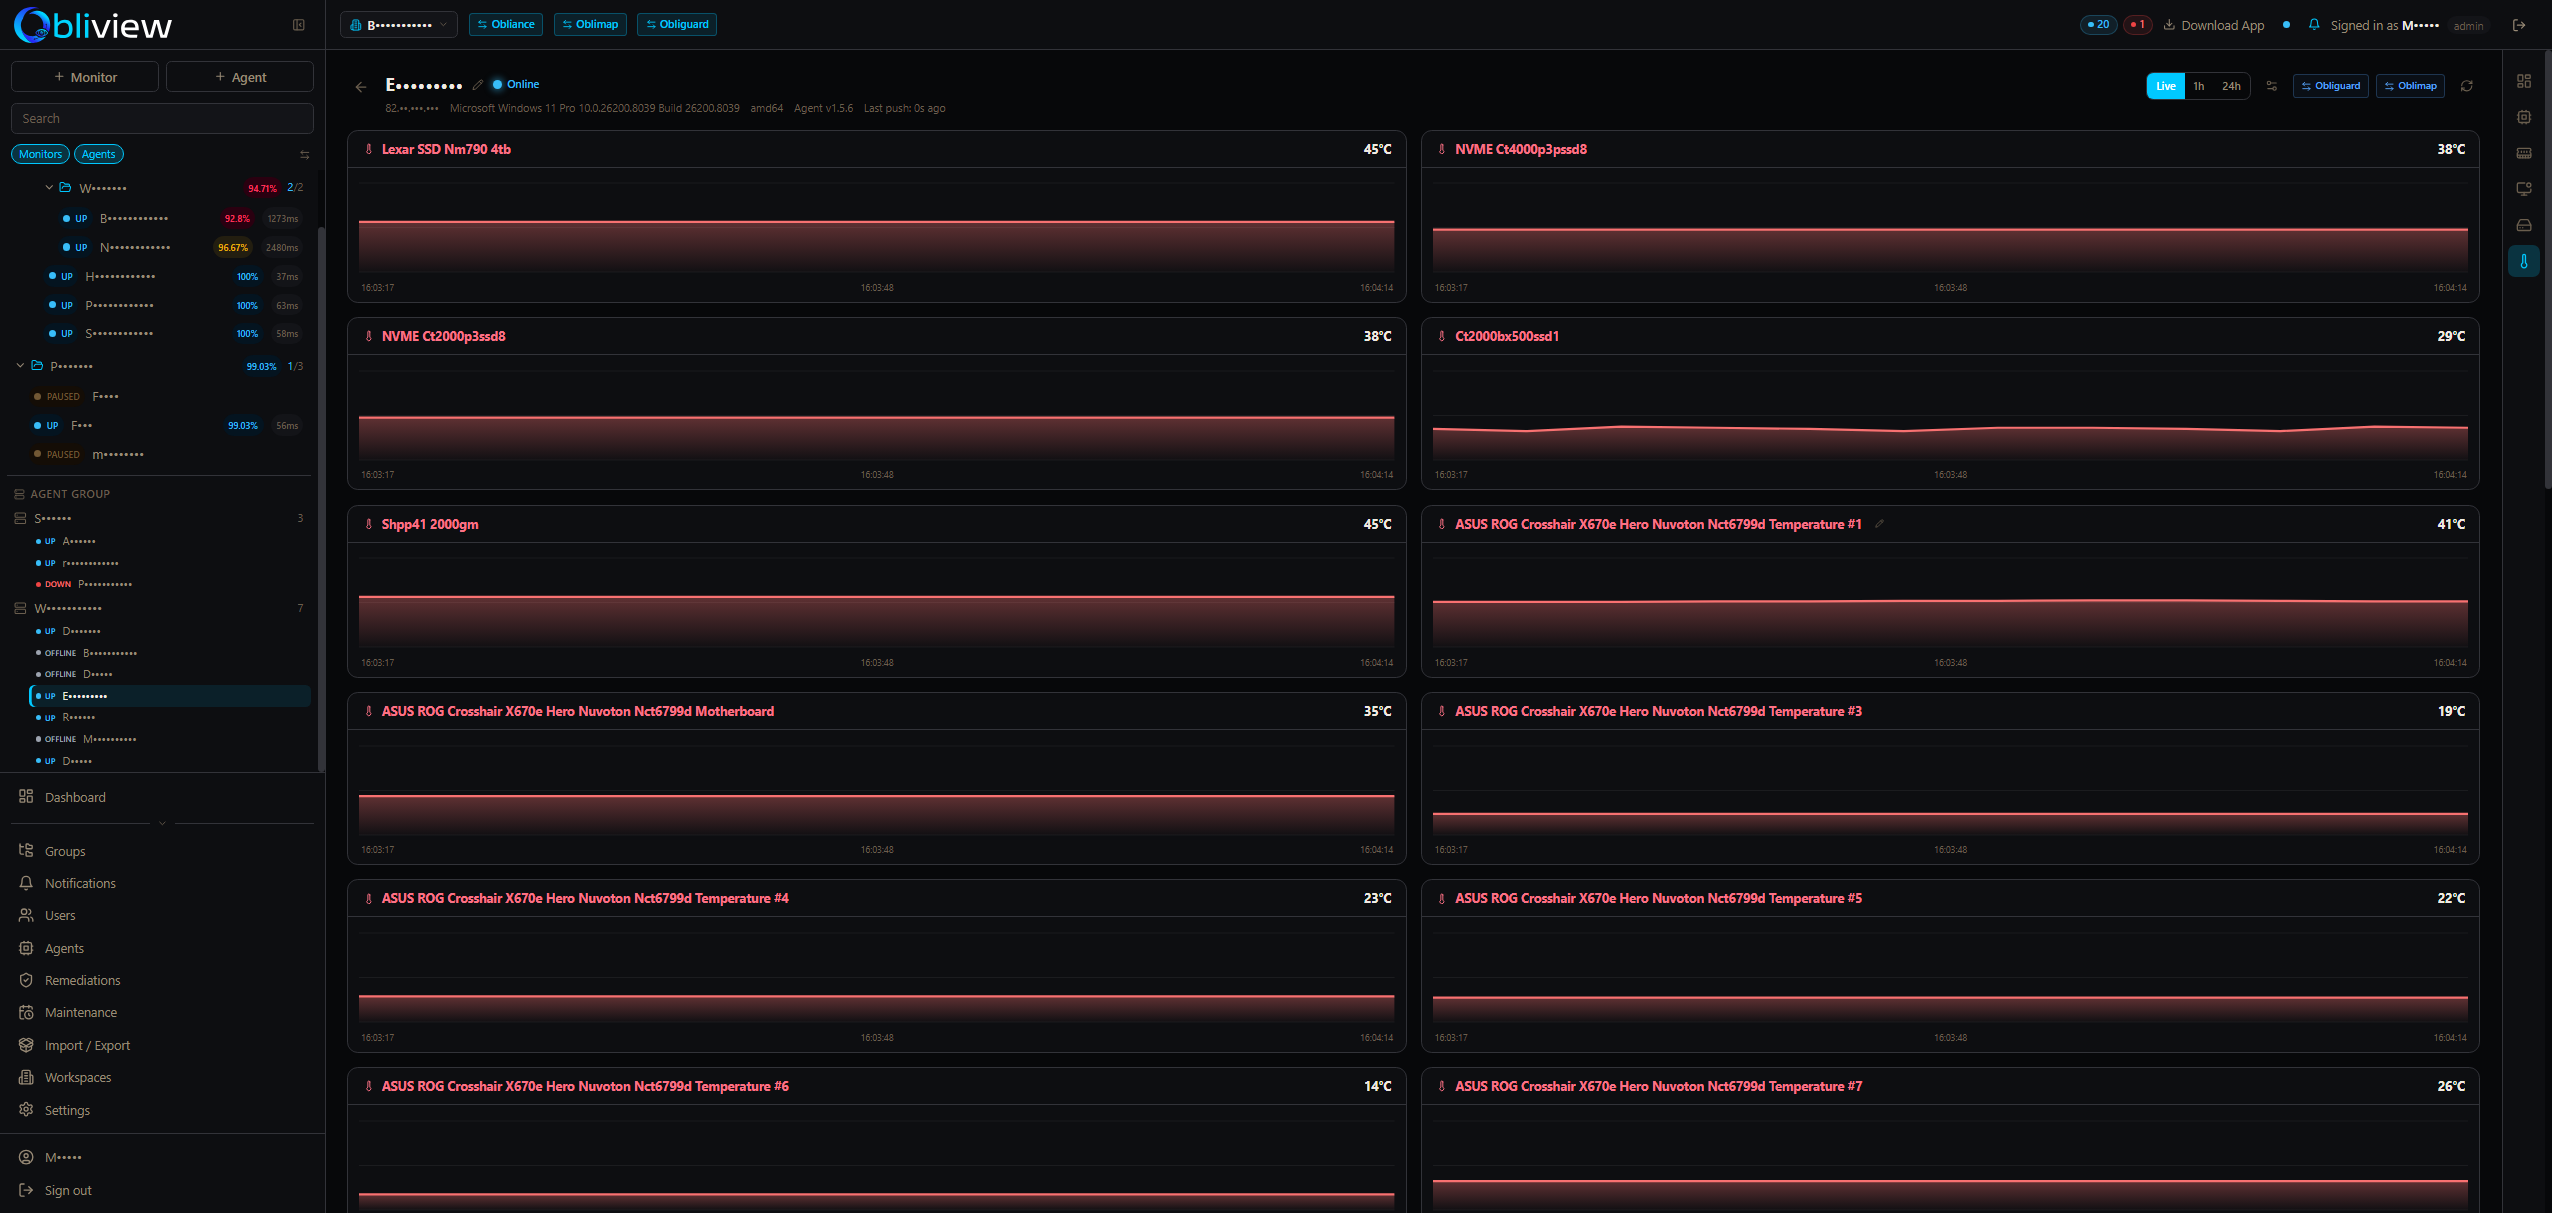Collapse the P folder group showing 99.03%
The width and height of the screenshot is (2552, 1213).
(20, 366)
